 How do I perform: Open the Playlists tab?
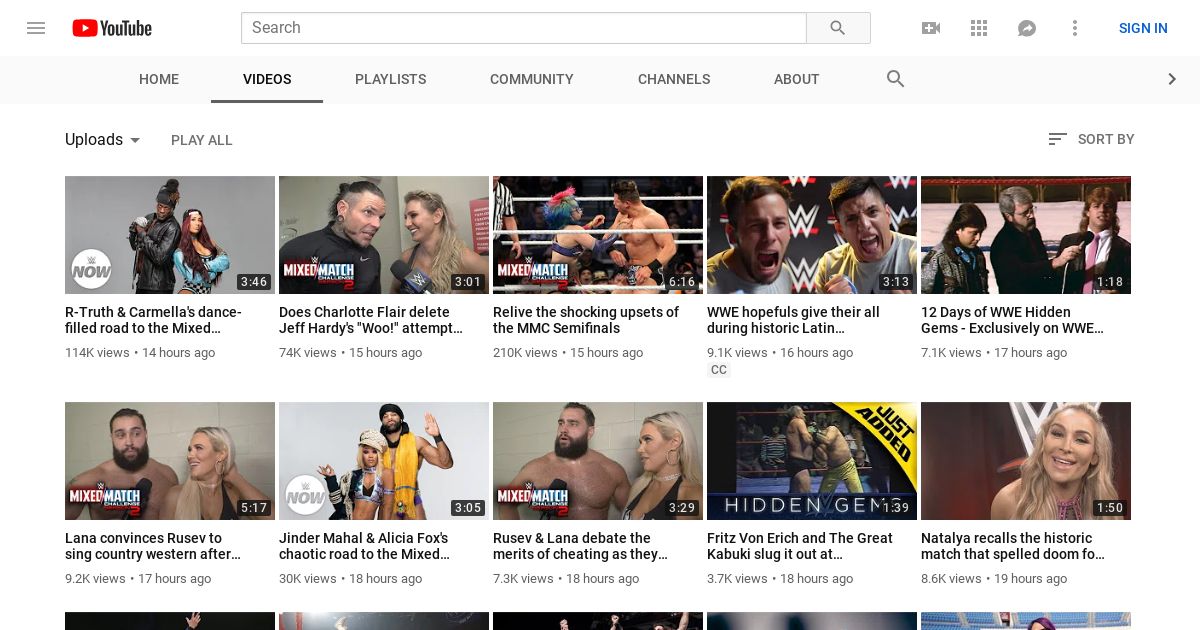[391, 79]
